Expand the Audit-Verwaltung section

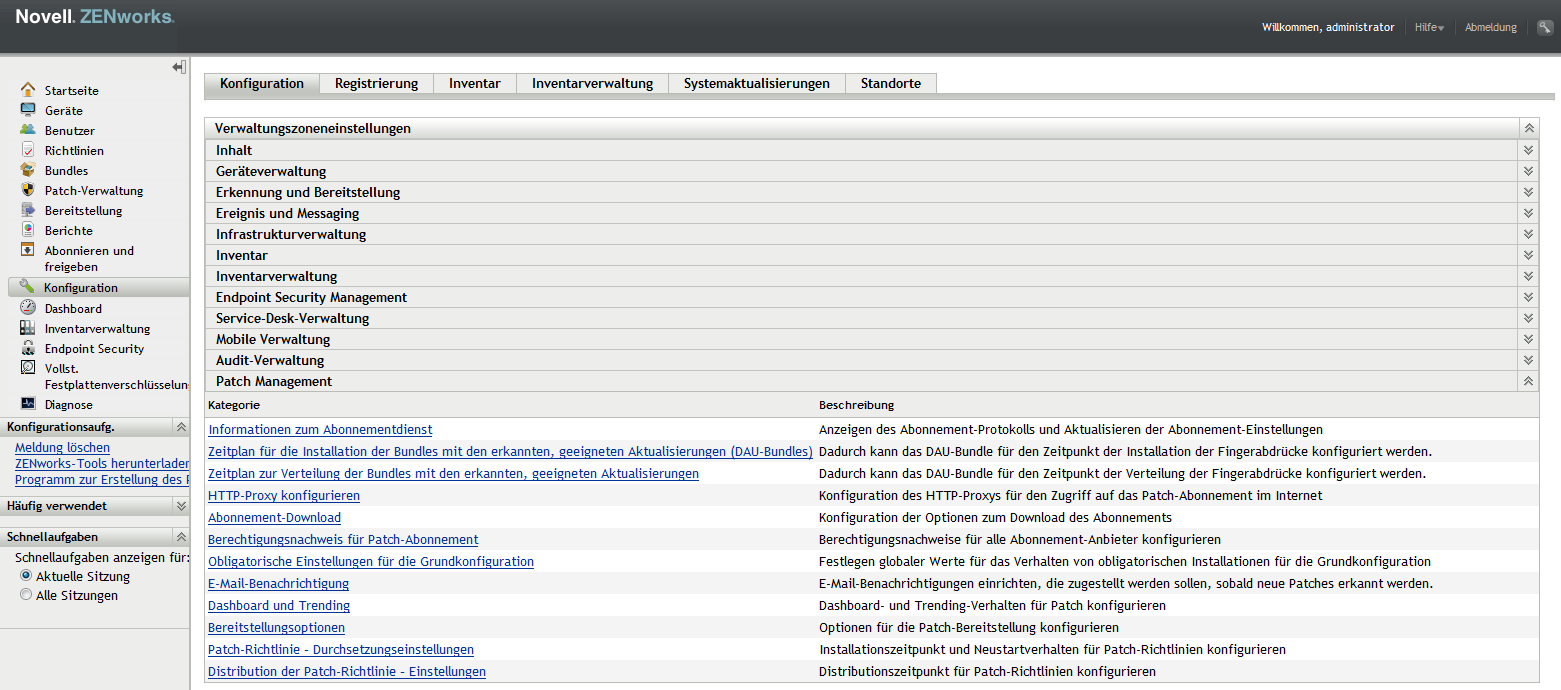pos(1528,360)
